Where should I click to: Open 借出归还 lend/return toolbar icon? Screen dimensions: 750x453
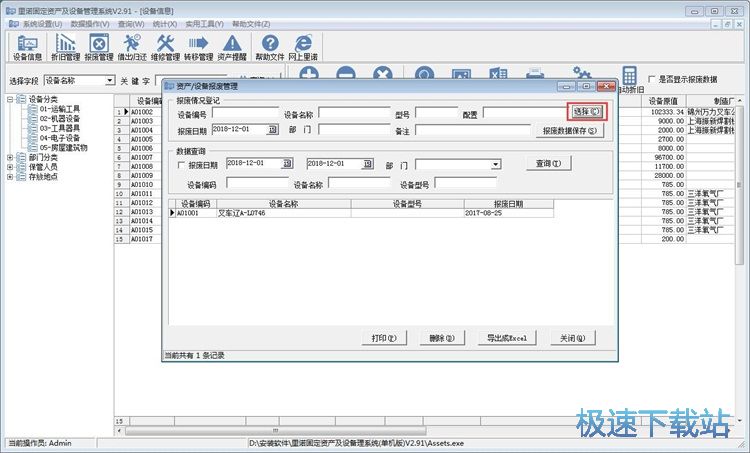coord(132,47)
